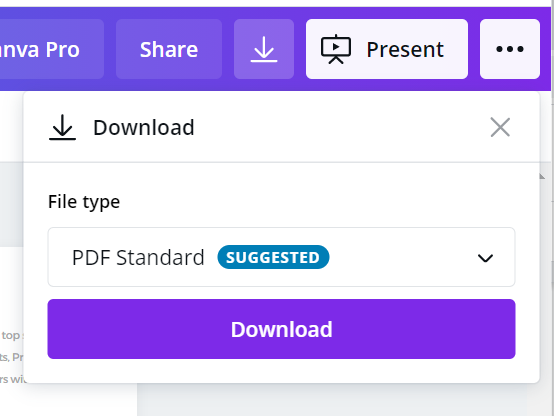The height and width of the screenshot is (416, 554).
Task: Click the scroll-up arrow at right edge
Action: [x=542, y=176]
